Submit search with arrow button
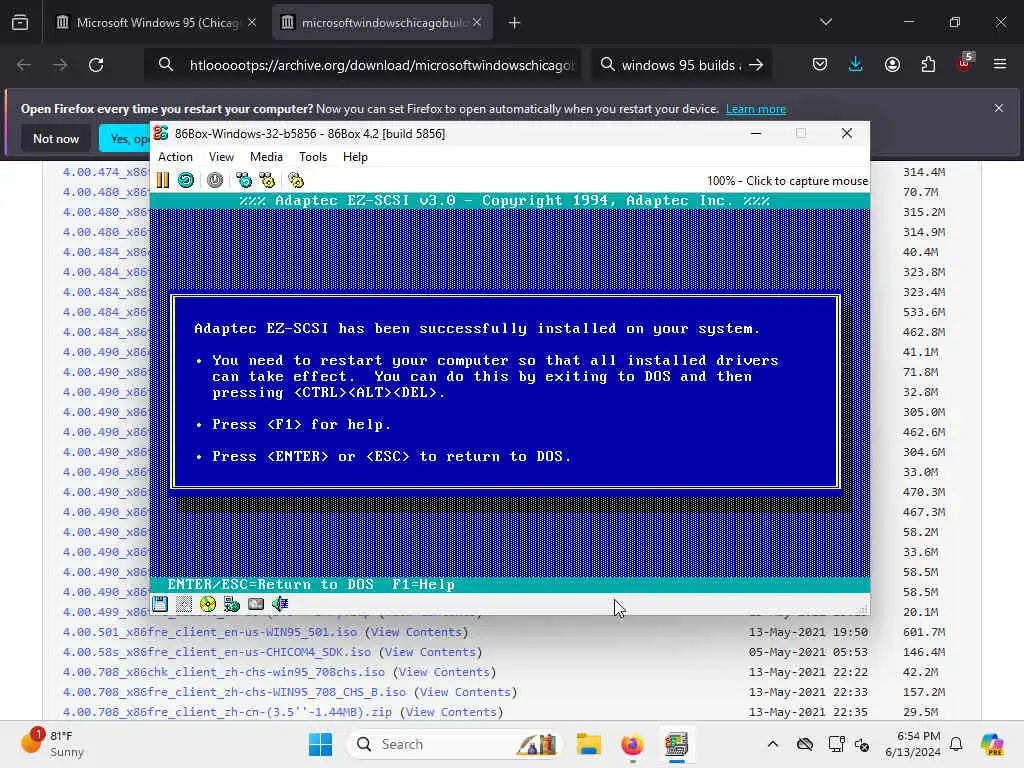This screenshot has height=768, width=1024. click(756, 65)
